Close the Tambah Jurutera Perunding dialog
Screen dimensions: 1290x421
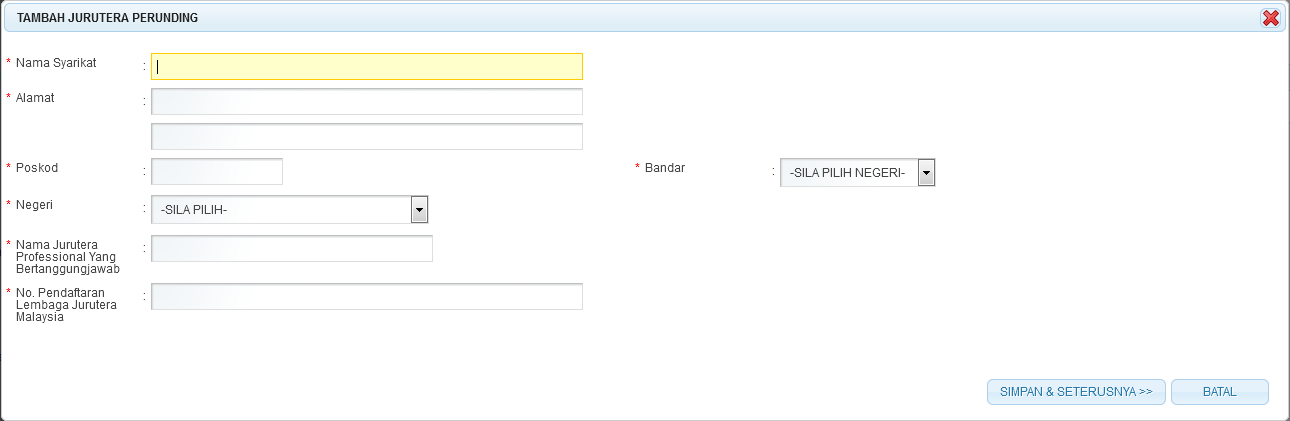tap(1271, 18)
